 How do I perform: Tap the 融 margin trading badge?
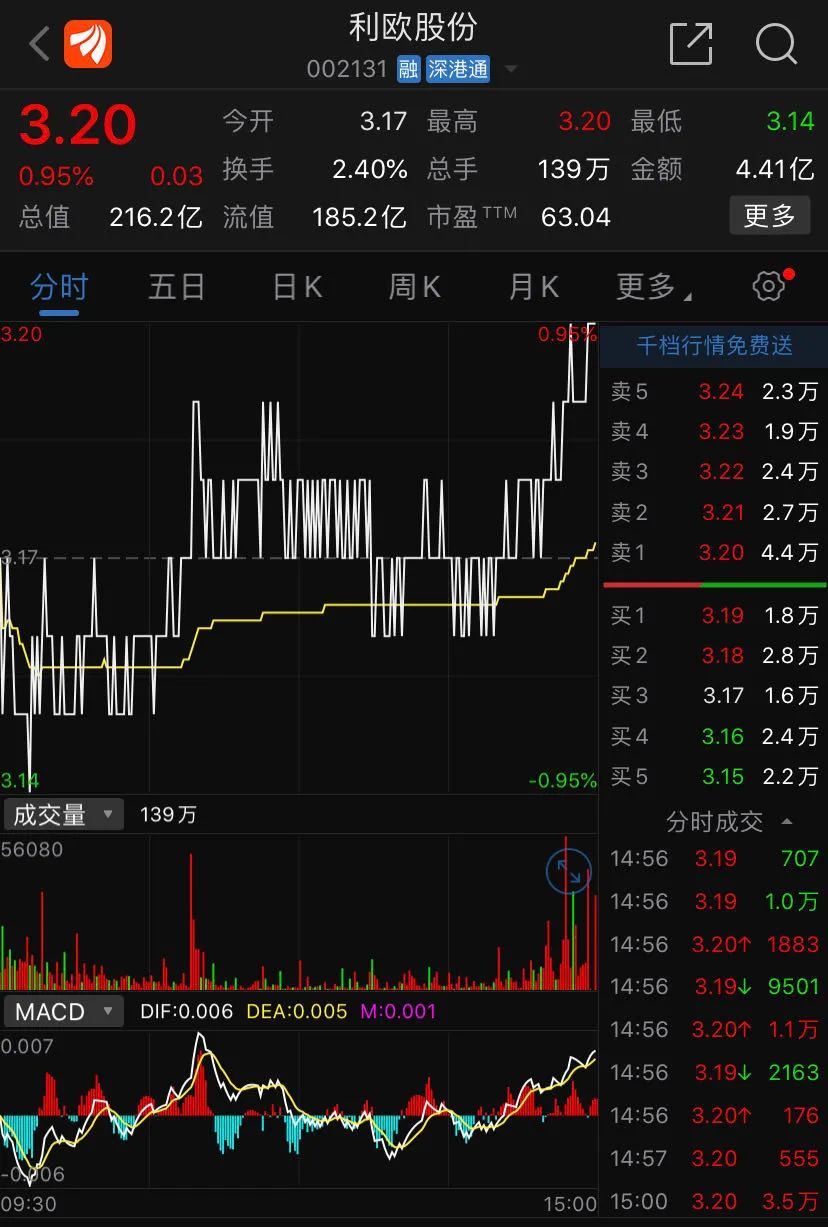408,69
